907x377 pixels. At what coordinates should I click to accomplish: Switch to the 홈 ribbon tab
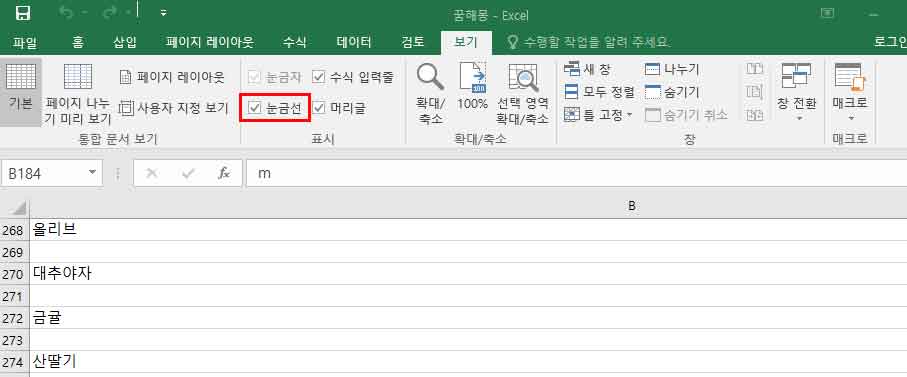tap(78, 42)
